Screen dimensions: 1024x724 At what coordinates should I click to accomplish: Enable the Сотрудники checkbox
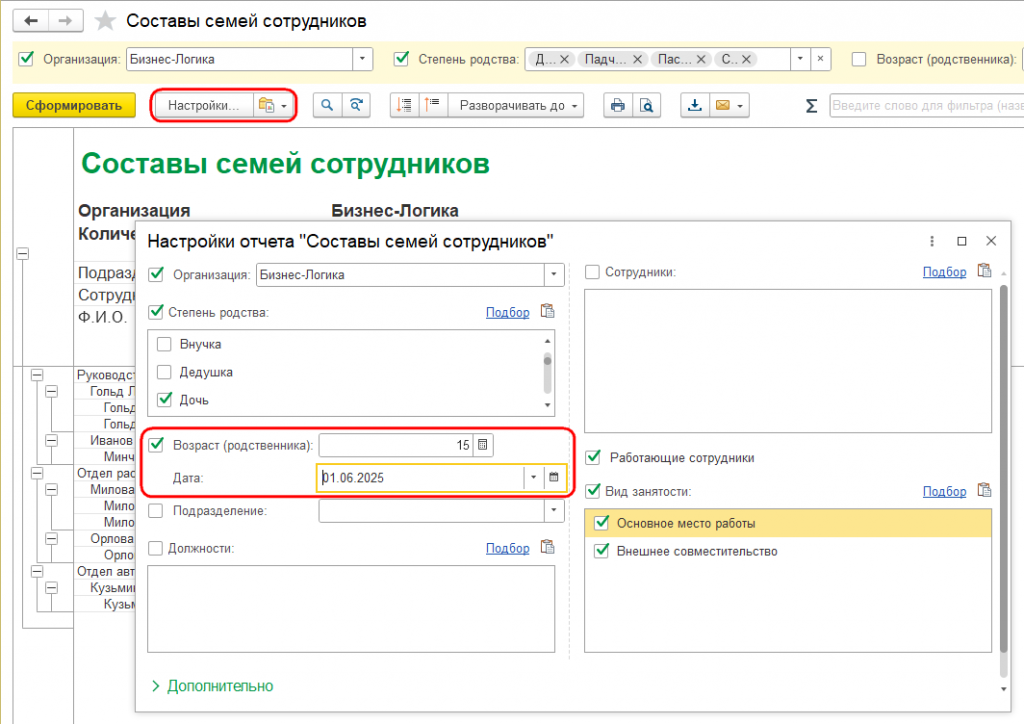point(592,272)
